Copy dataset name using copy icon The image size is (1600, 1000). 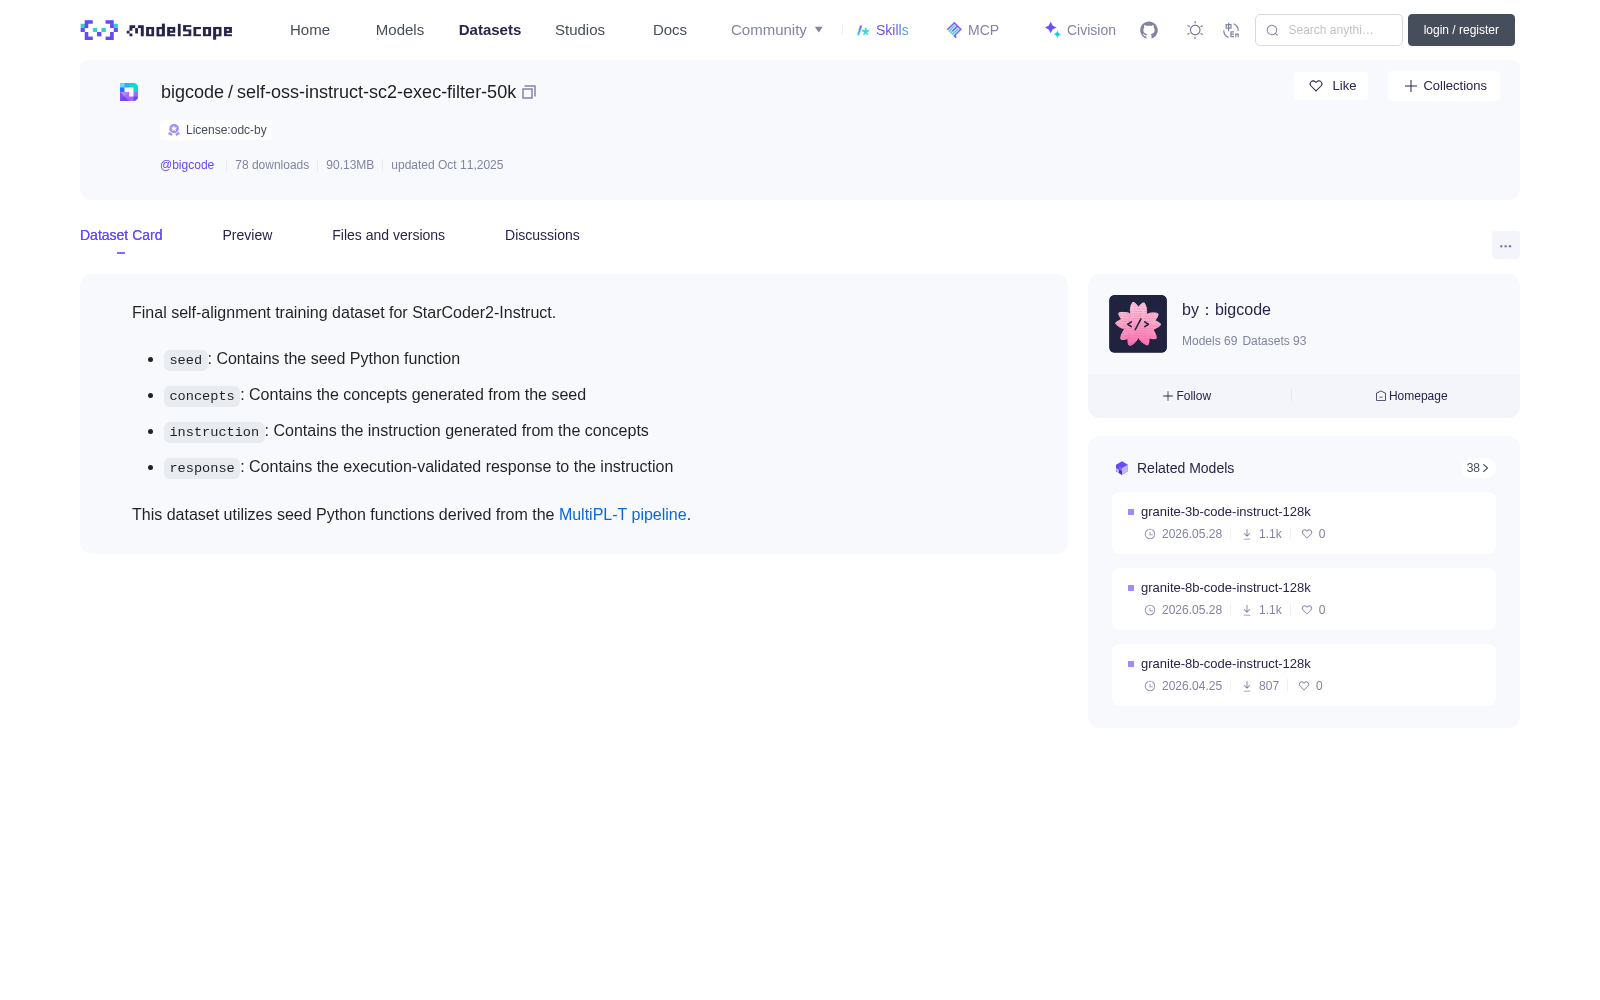[529, 92]
